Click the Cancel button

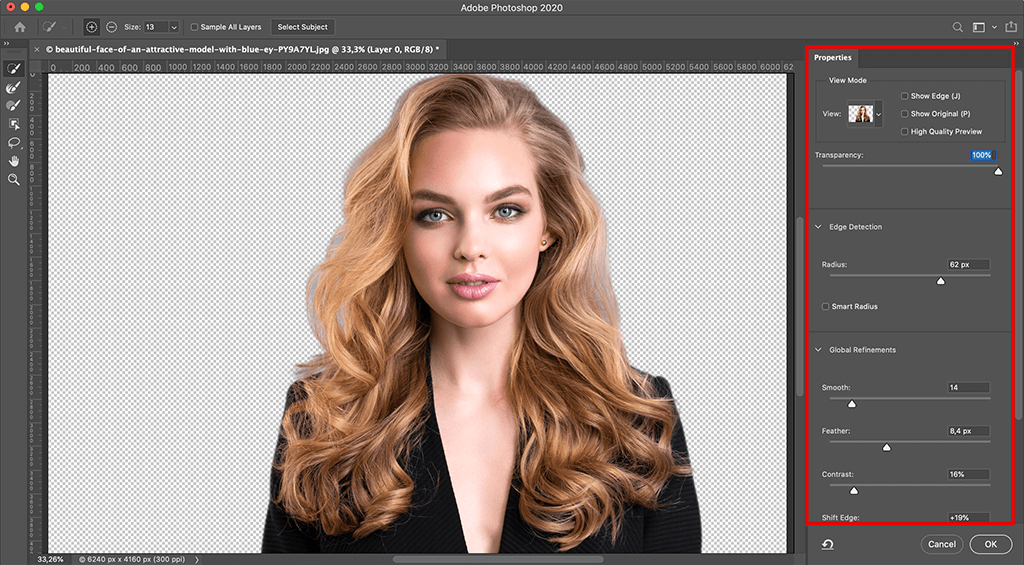click(x=942, y=544)
